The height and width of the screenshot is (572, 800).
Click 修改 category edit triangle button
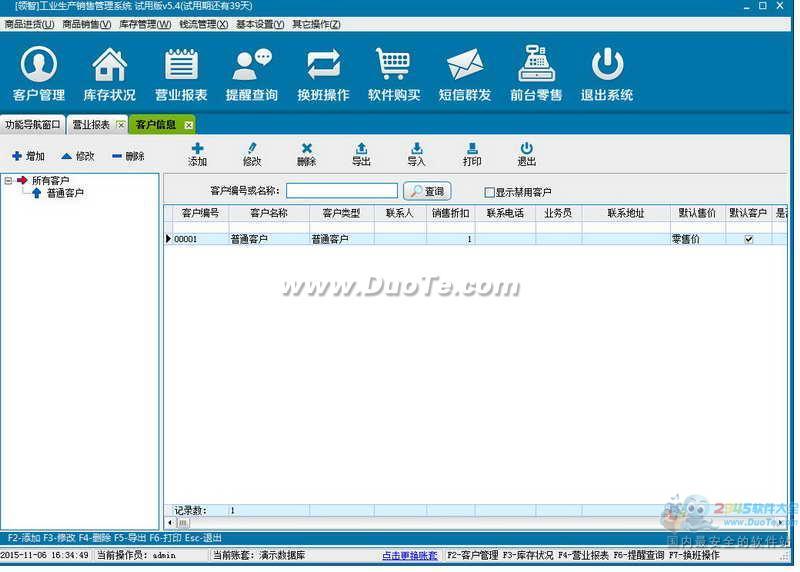click(x=78, y=156)
